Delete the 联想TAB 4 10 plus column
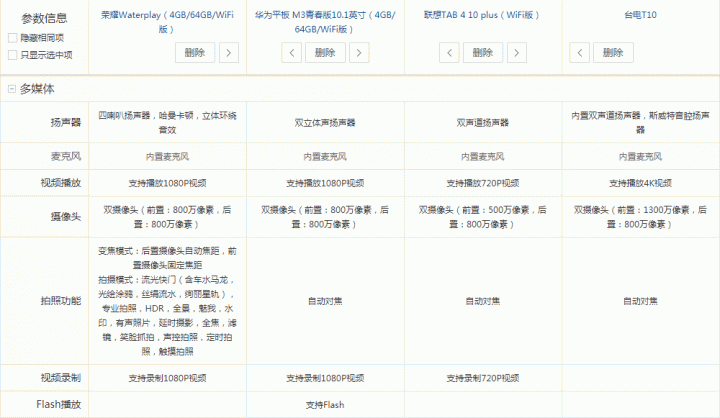The width and height of the screenshot is (720, 418). 483,53
